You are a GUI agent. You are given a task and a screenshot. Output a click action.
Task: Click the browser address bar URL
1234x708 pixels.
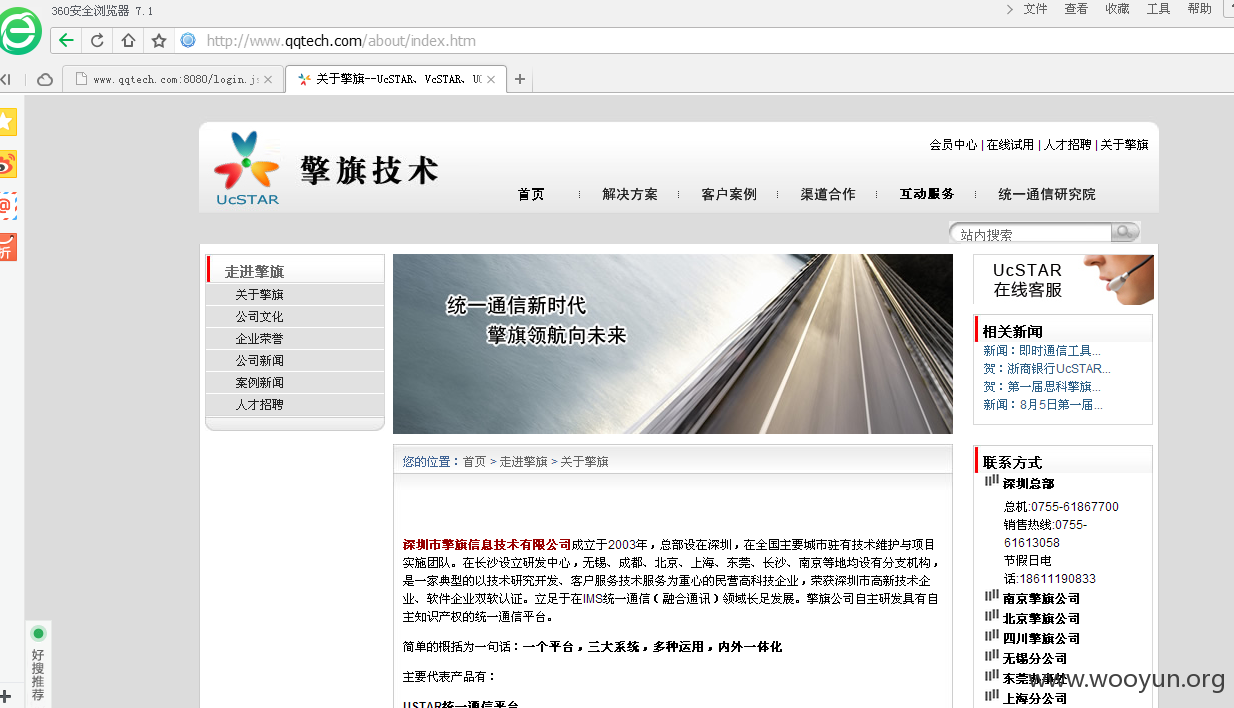point(341,41)
